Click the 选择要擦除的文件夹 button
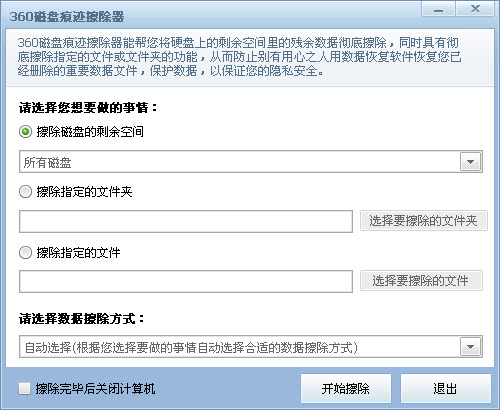The image size is (500, 410). tap(424, 221)
